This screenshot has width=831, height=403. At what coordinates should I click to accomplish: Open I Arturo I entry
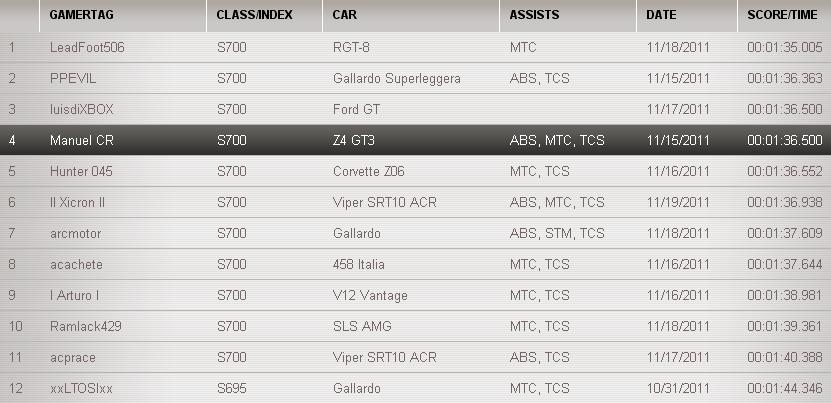[74, 295]
